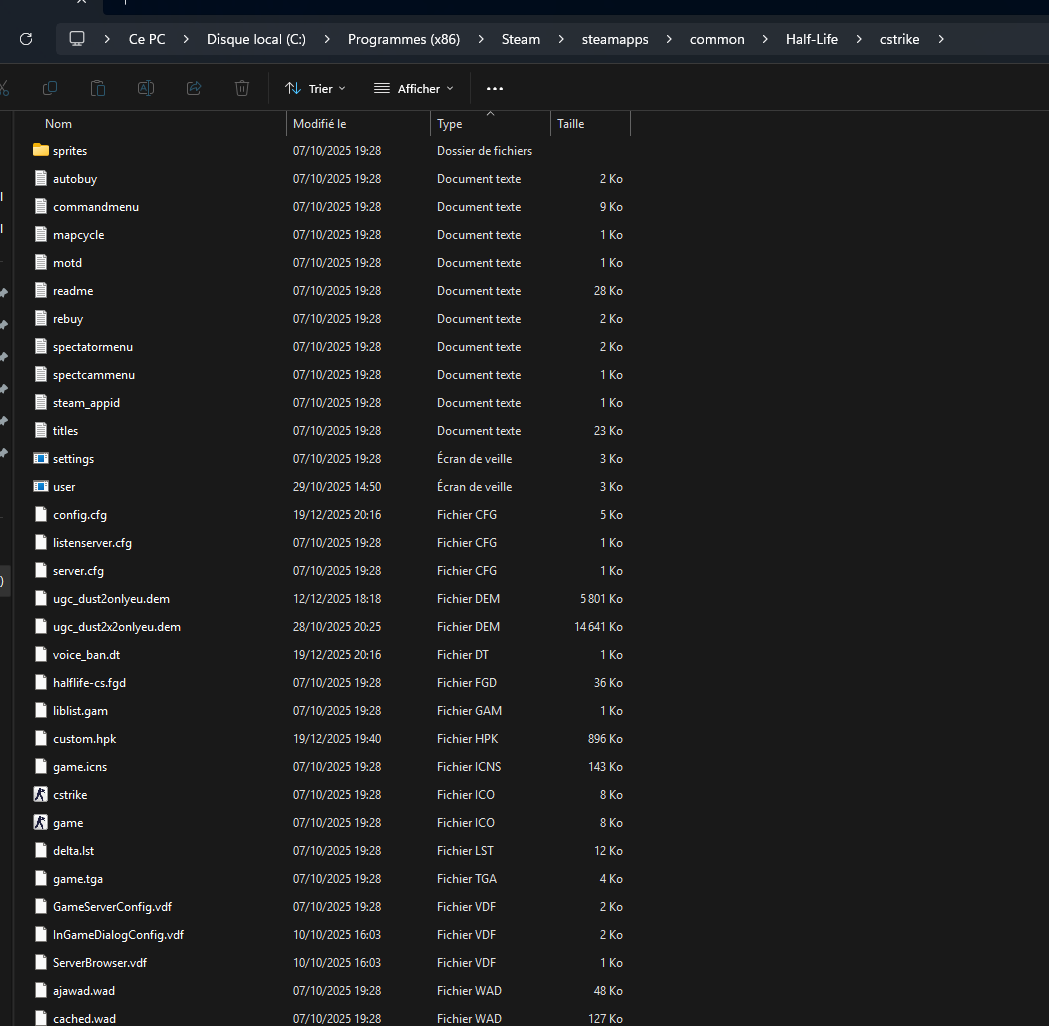
Task: Select the user screensaver file icon
Action: click(41, 487)
